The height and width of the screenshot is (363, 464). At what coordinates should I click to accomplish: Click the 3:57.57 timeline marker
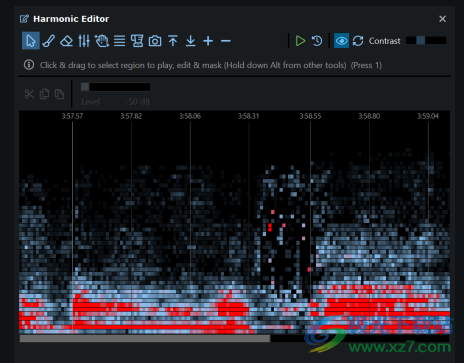coord(72,116)
